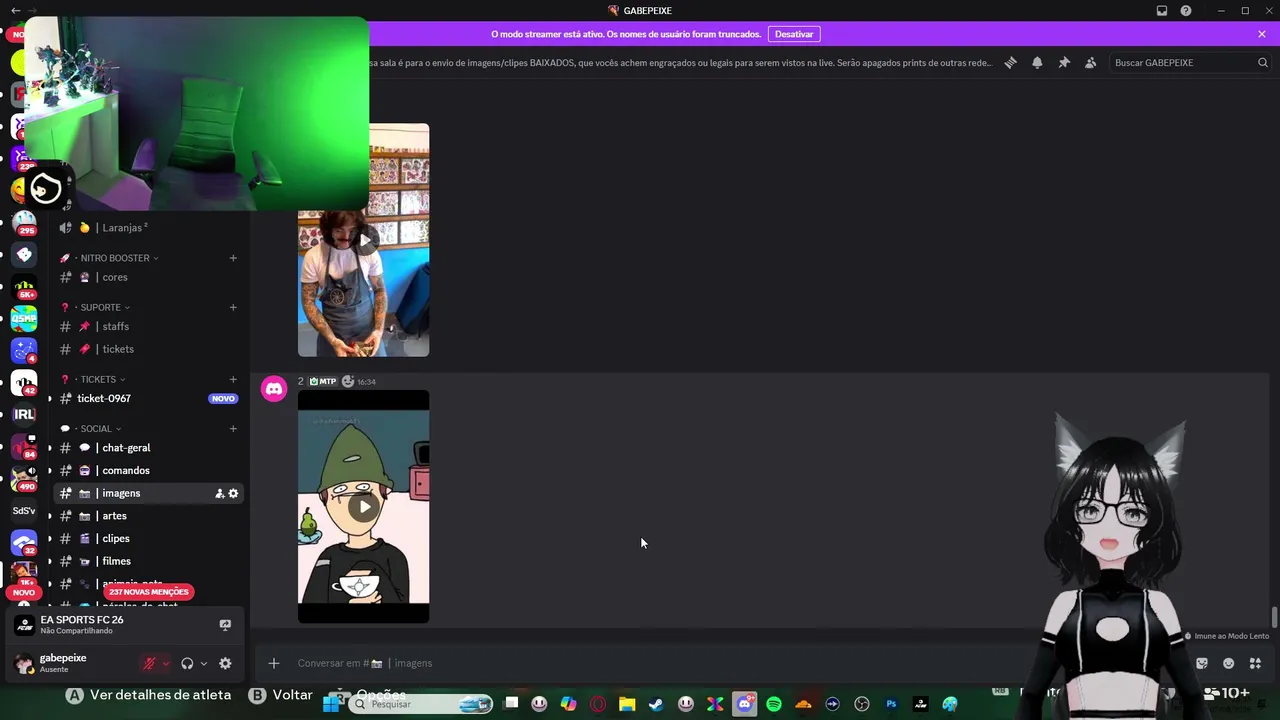Open the Discord help icon
This screenshot has width=1280, height=720.
tap(1186, 11)
